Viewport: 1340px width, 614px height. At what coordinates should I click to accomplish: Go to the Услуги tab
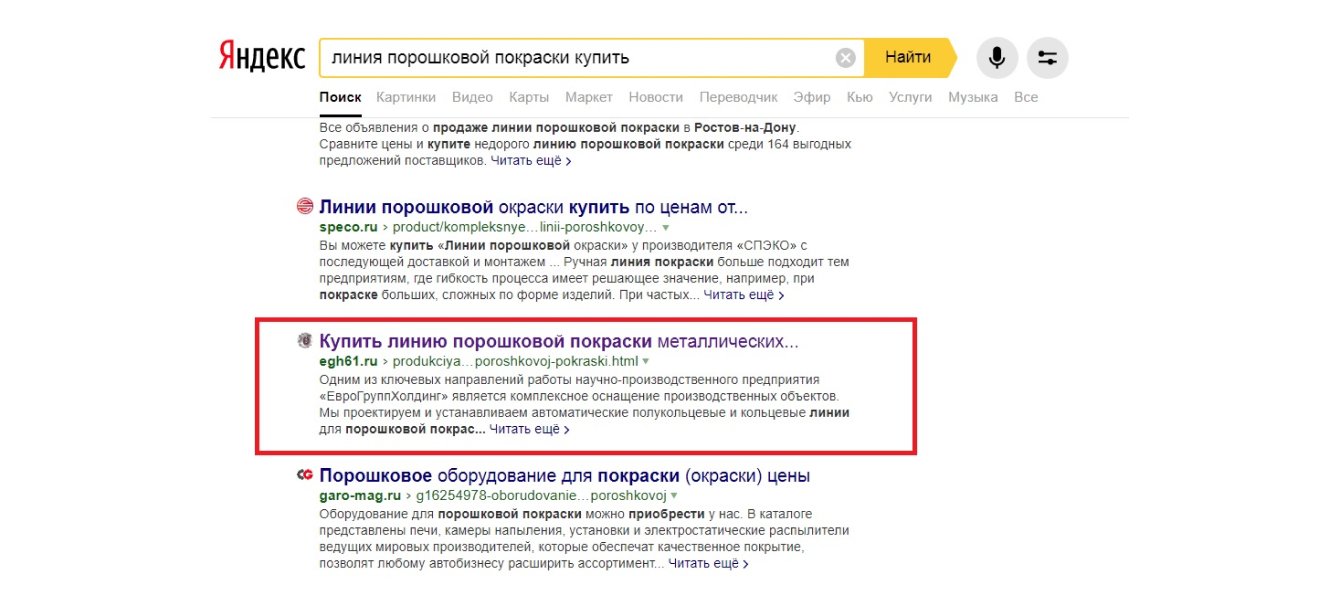pos(910,97)
